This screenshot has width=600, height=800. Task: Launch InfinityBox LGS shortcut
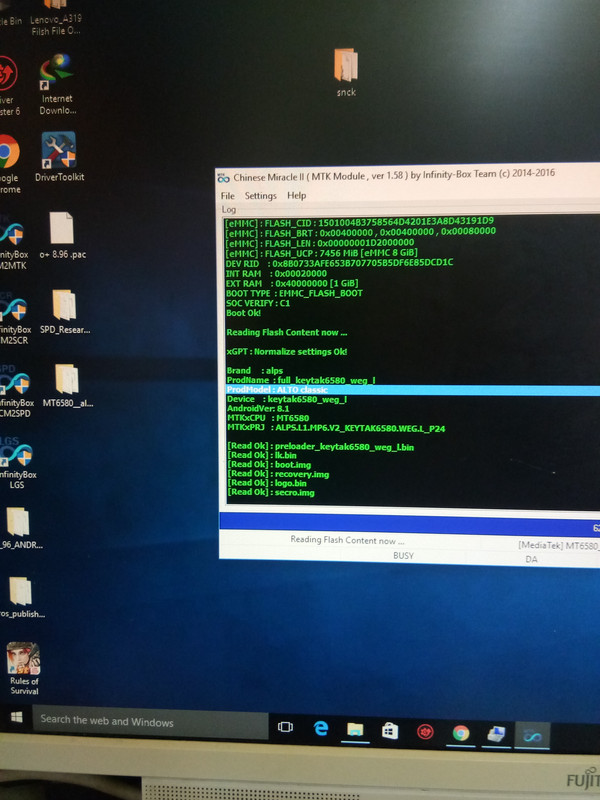(17, 465)
